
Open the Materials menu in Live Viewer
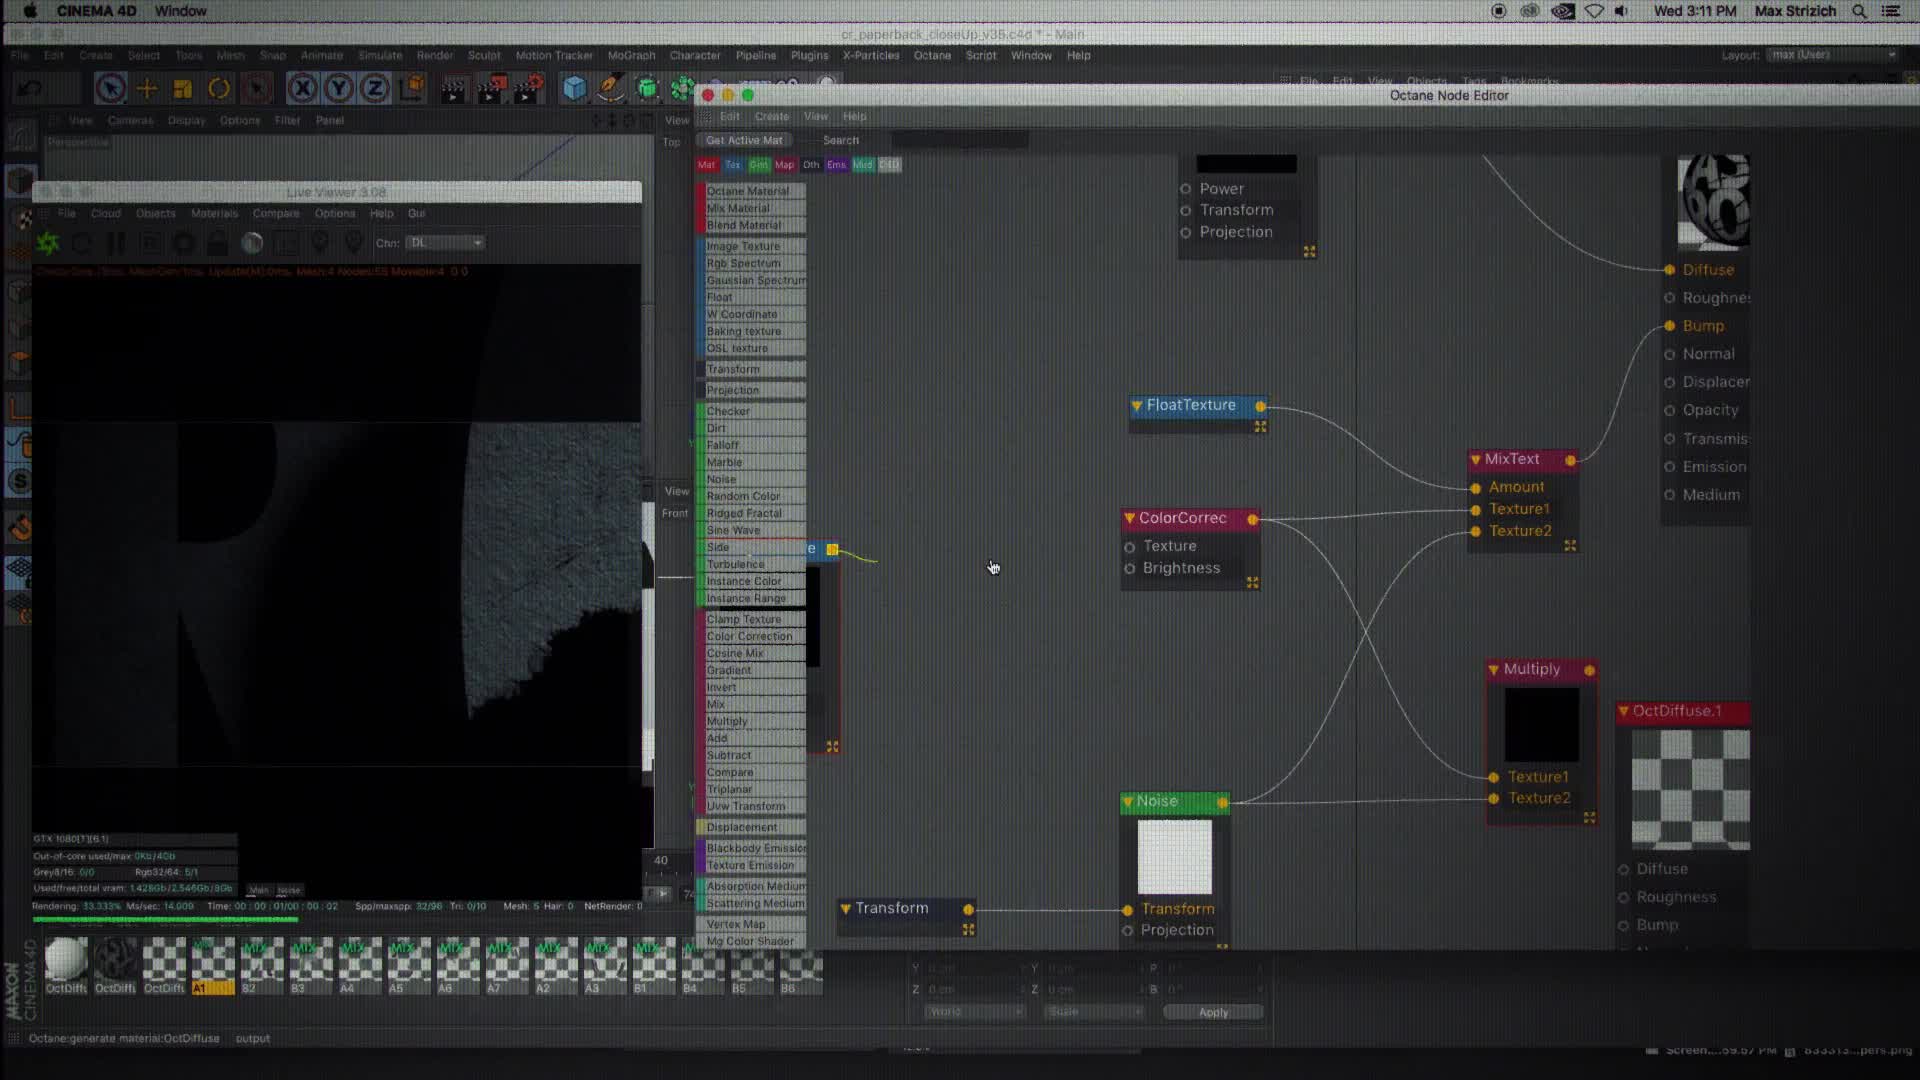point(214,213)
